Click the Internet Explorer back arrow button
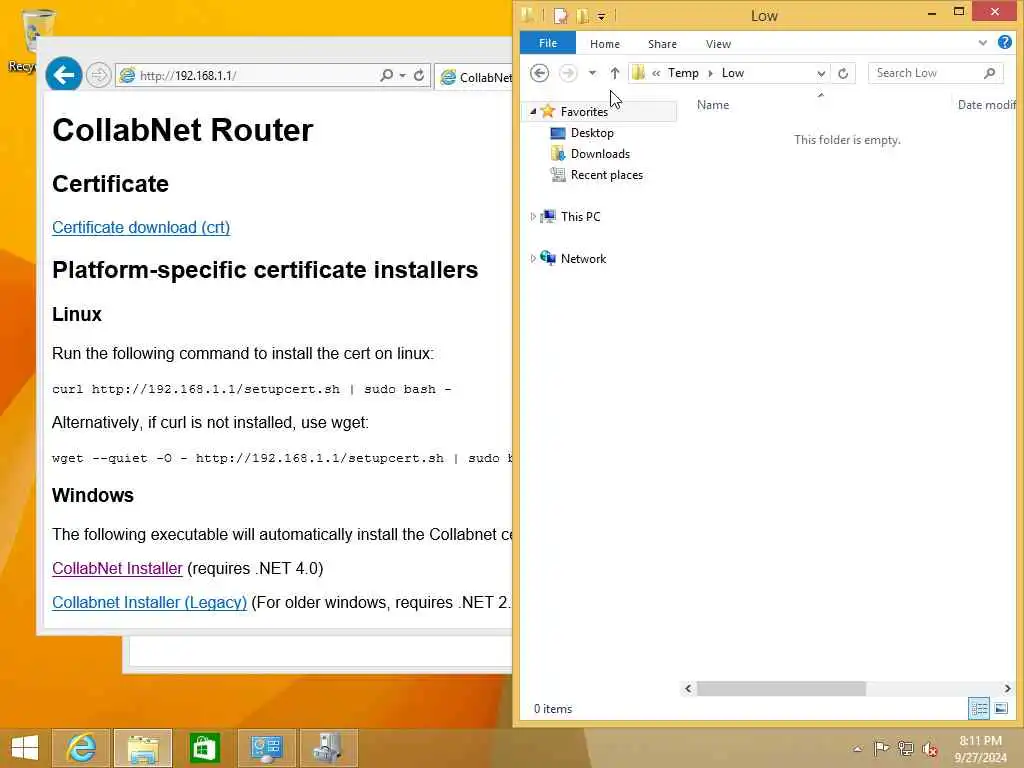The image size is (1024, 768). click(63, 75)
